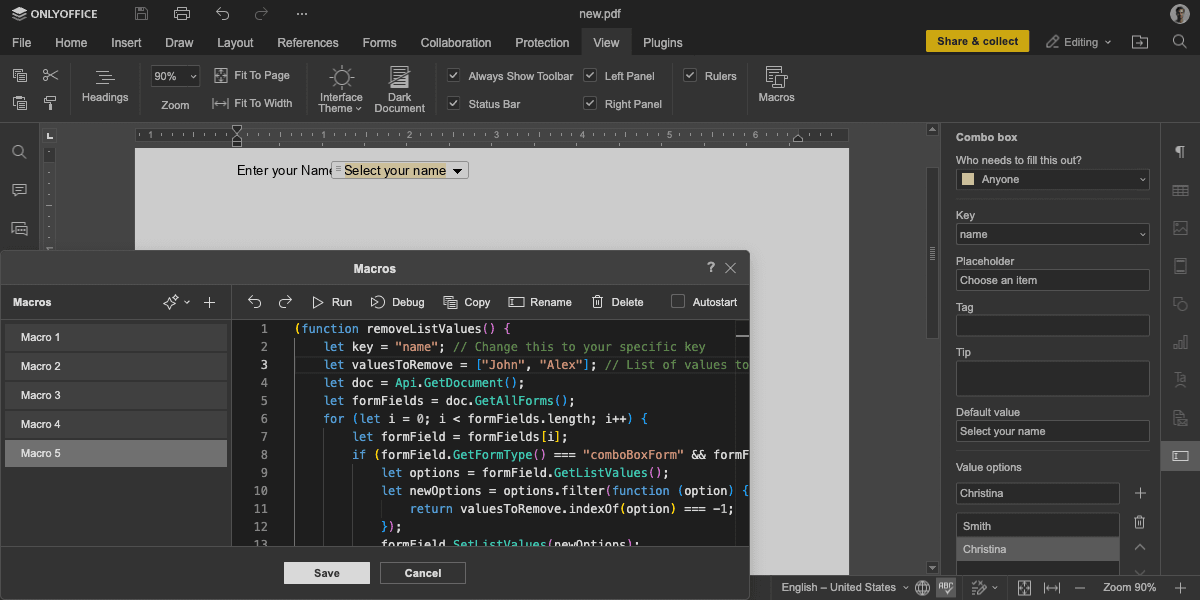Rename the selected macro
This screenshot has width=1200, height=600.
[x=540, y=302]
